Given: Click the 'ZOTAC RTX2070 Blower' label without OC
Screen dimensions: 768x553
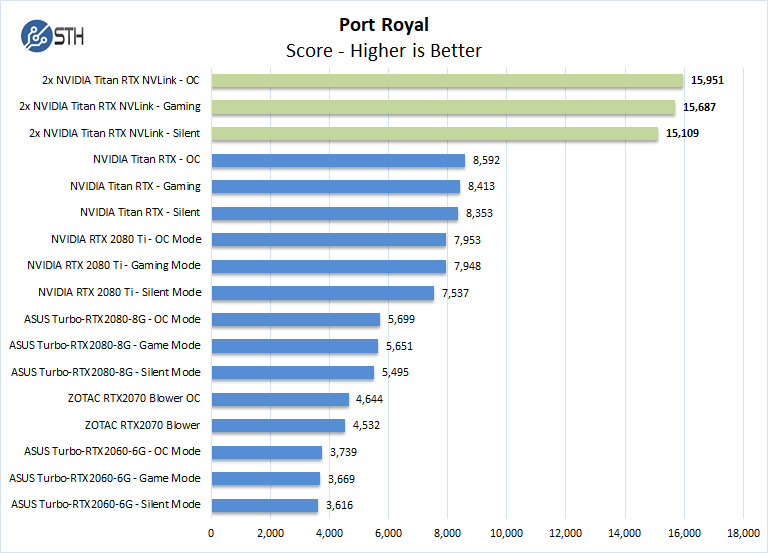Looking at the screenshot, I should 143,425.
